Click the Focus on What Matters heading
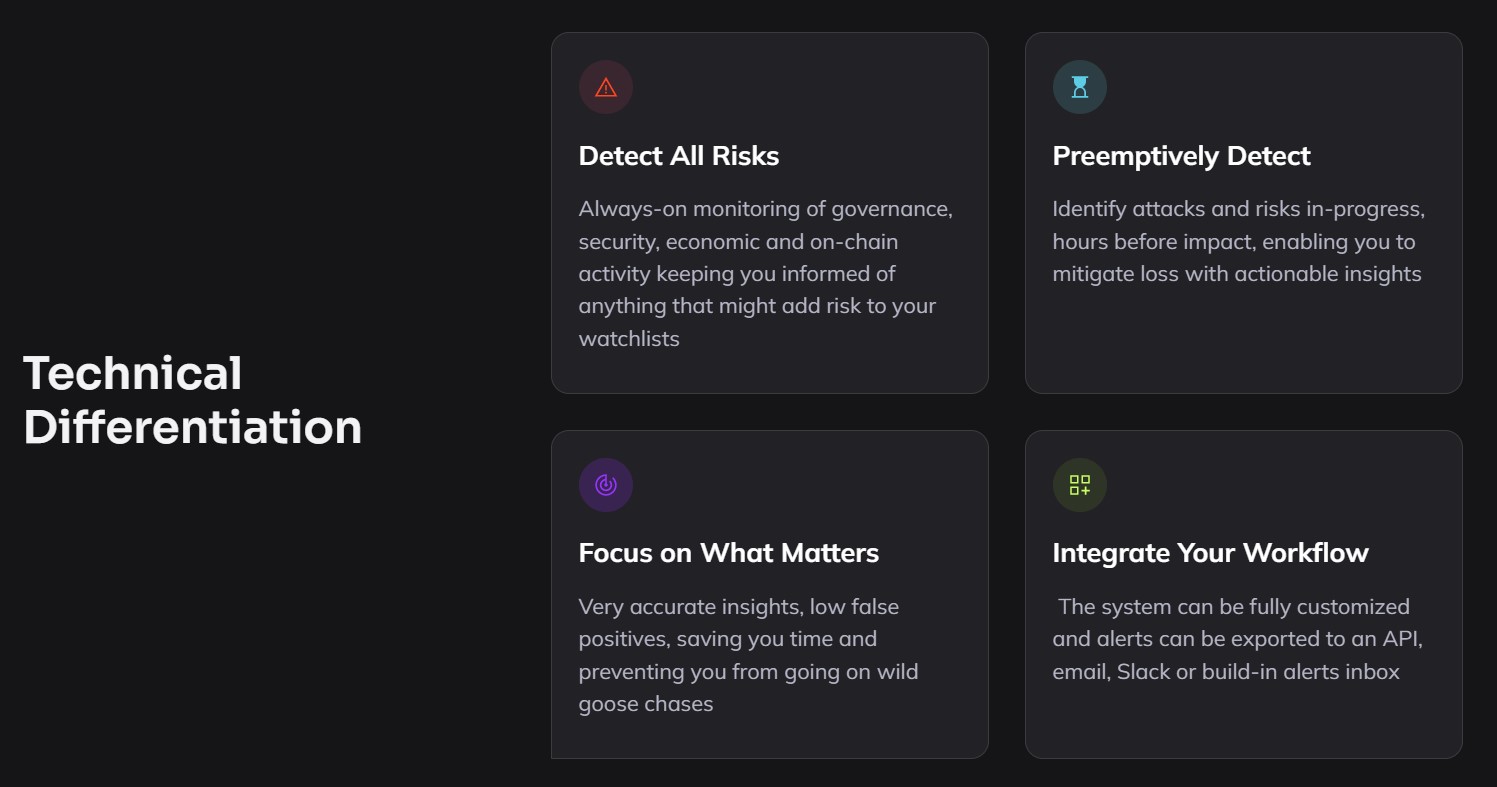 point(728,553)
